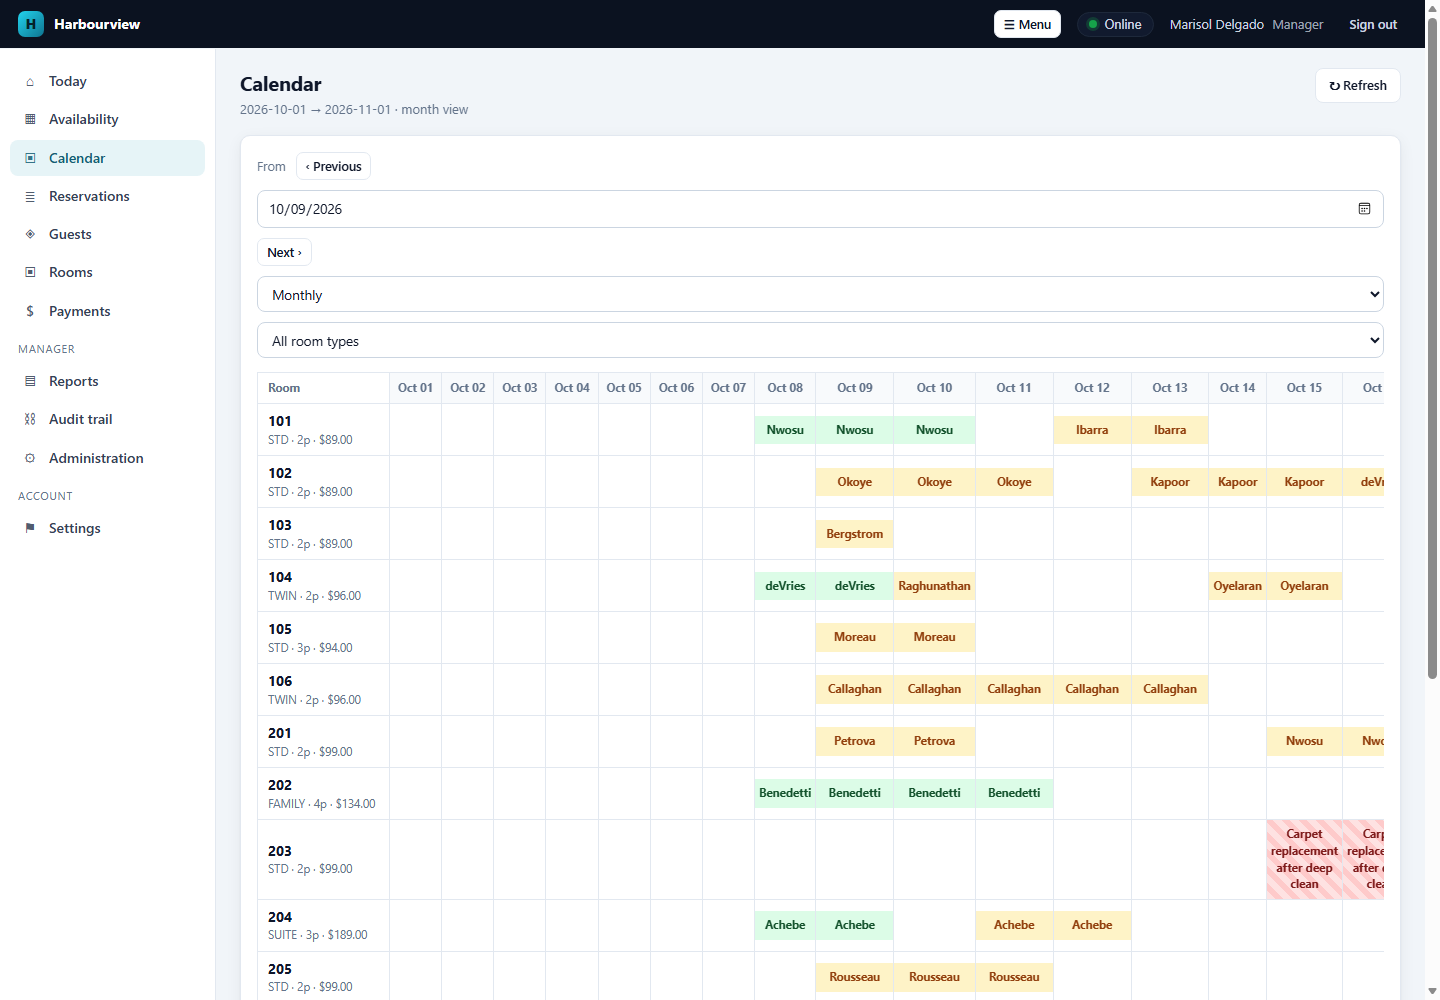Click the Online status indicator
The width and height of the screenshot is (1440, 1000).
1115,25
